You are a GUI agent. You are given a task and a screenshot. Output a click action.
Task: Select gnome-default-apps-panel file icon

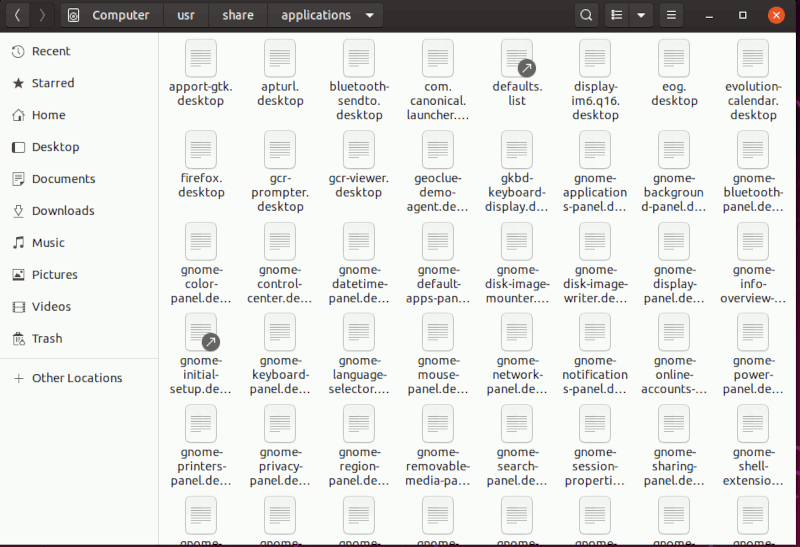tap(438, 241)
